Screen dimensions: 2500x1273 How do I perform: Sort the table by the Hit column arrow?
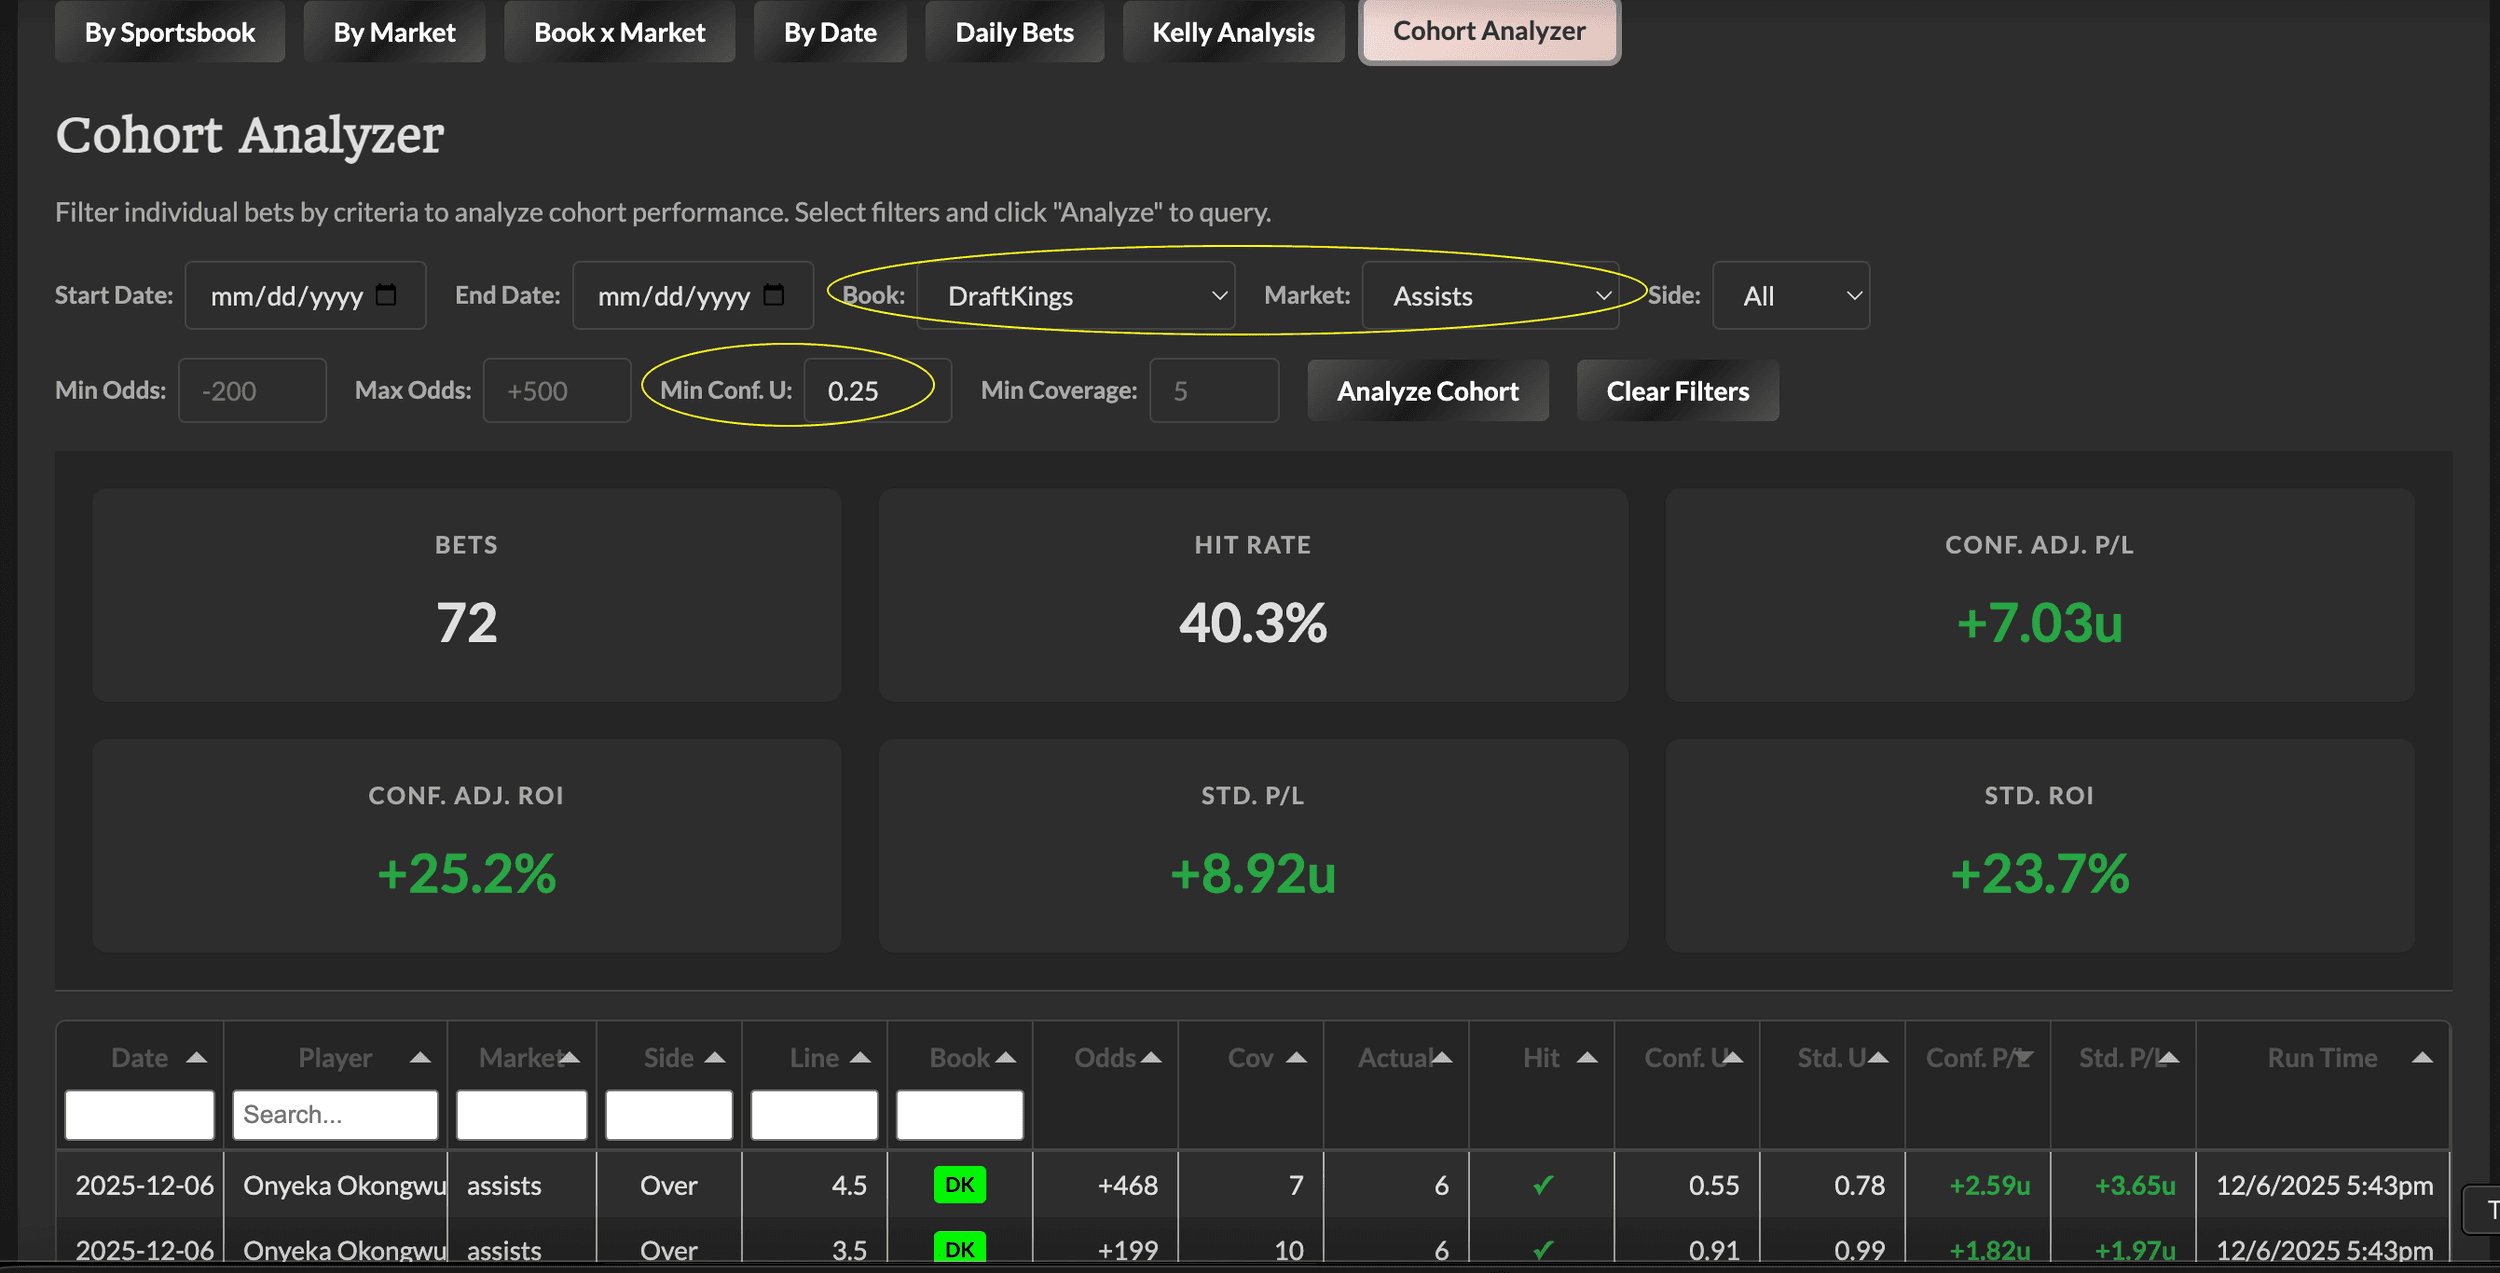click(x=1587, y=1058)
